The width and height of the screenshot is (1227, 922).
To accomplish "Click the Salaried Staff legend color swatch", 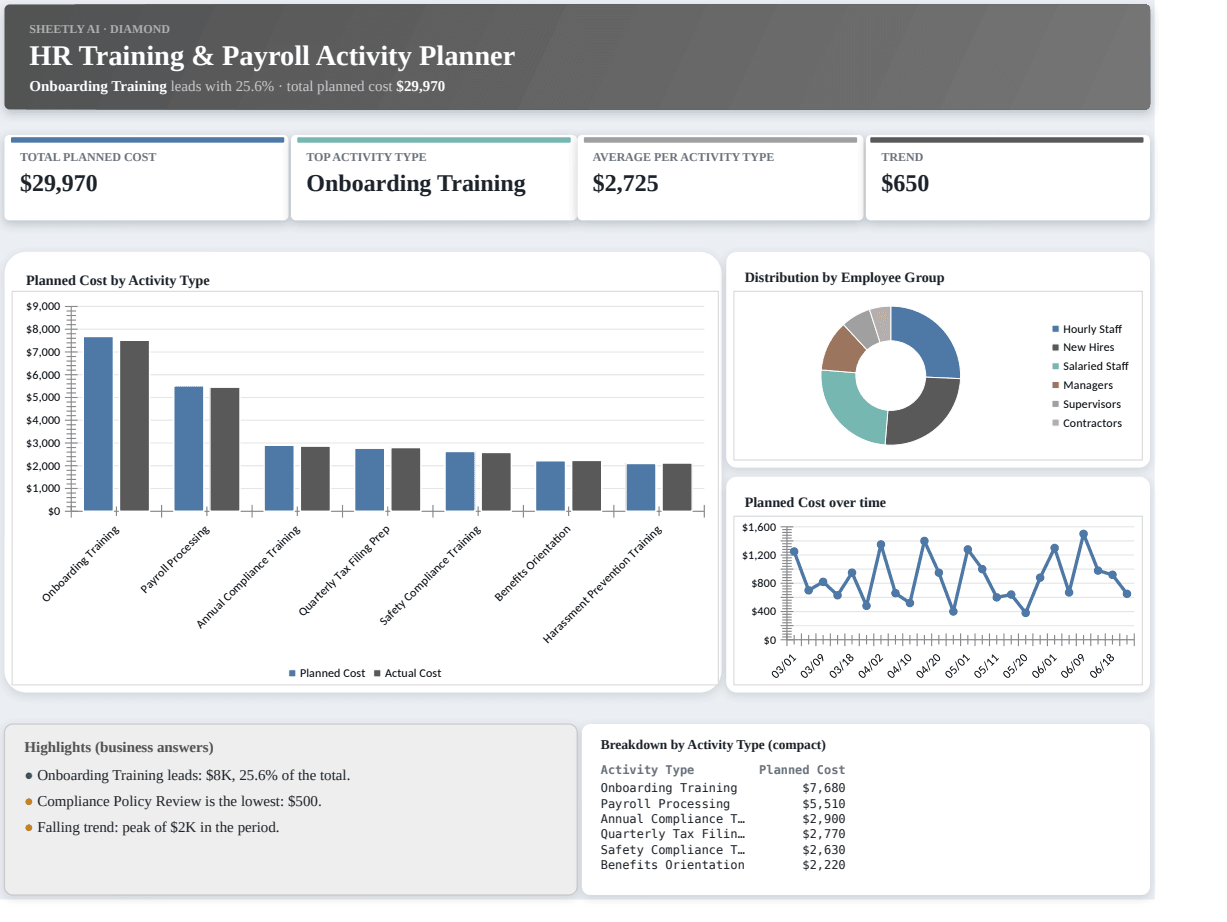I will [1056, 366].
